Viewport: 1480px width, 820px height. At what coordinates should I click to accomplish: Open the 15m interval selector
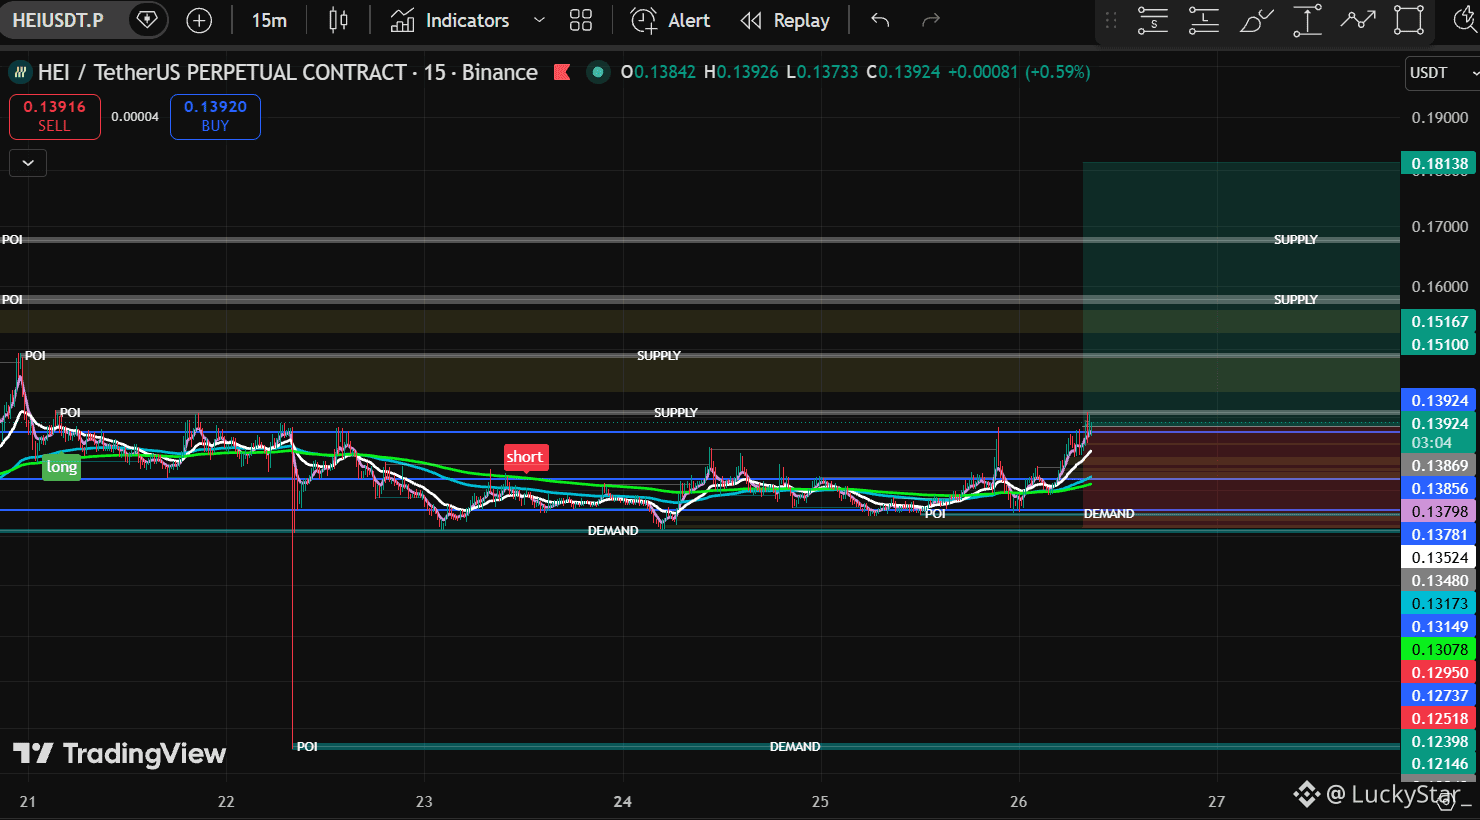(x=269, y=20)
